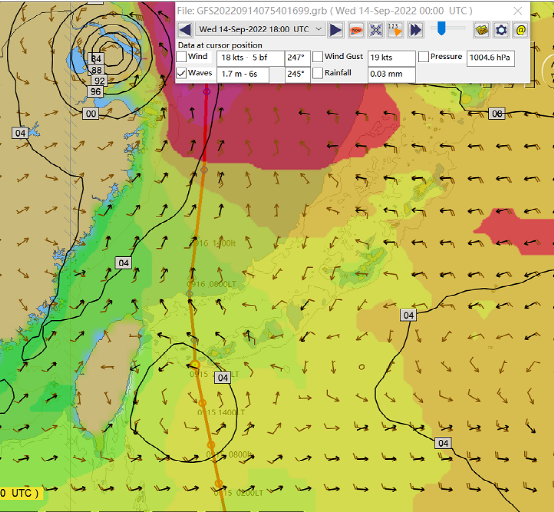Open GRIB settings gear icon
This screenshot has width=554, height=512.
click(x=501, y=29)
